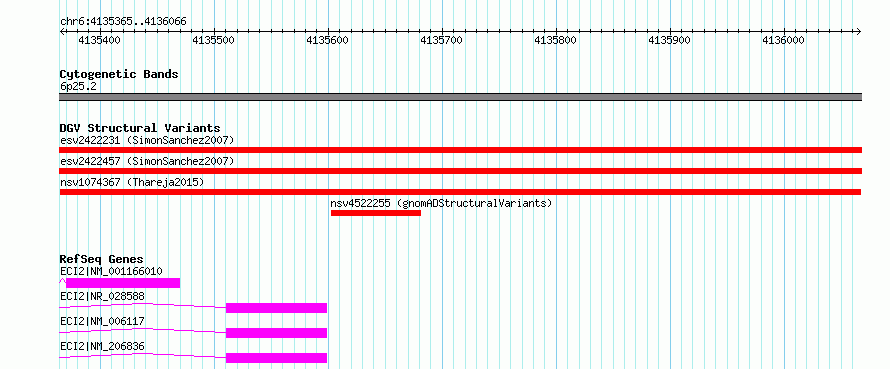Screen dimensions: 890x369
Task: Click the Cytogenetic Bands track title
Action: click(x=119, y=74)
